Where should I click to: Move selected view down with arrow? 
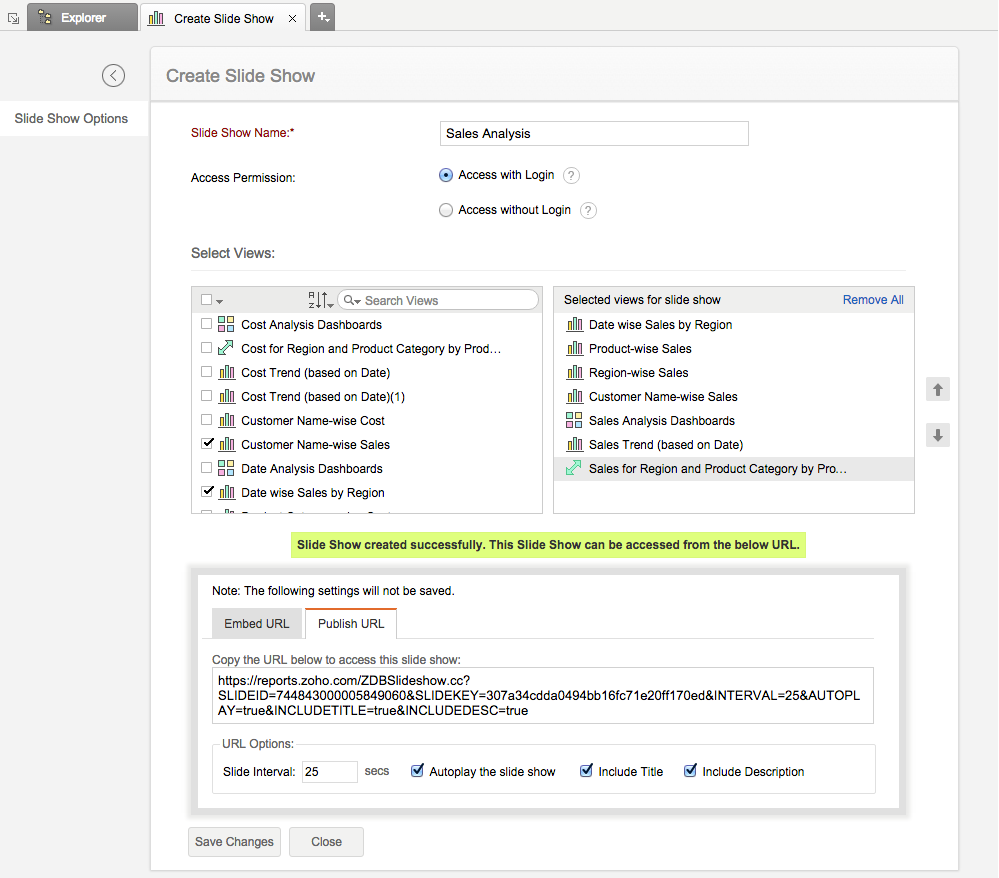(938, 435)
